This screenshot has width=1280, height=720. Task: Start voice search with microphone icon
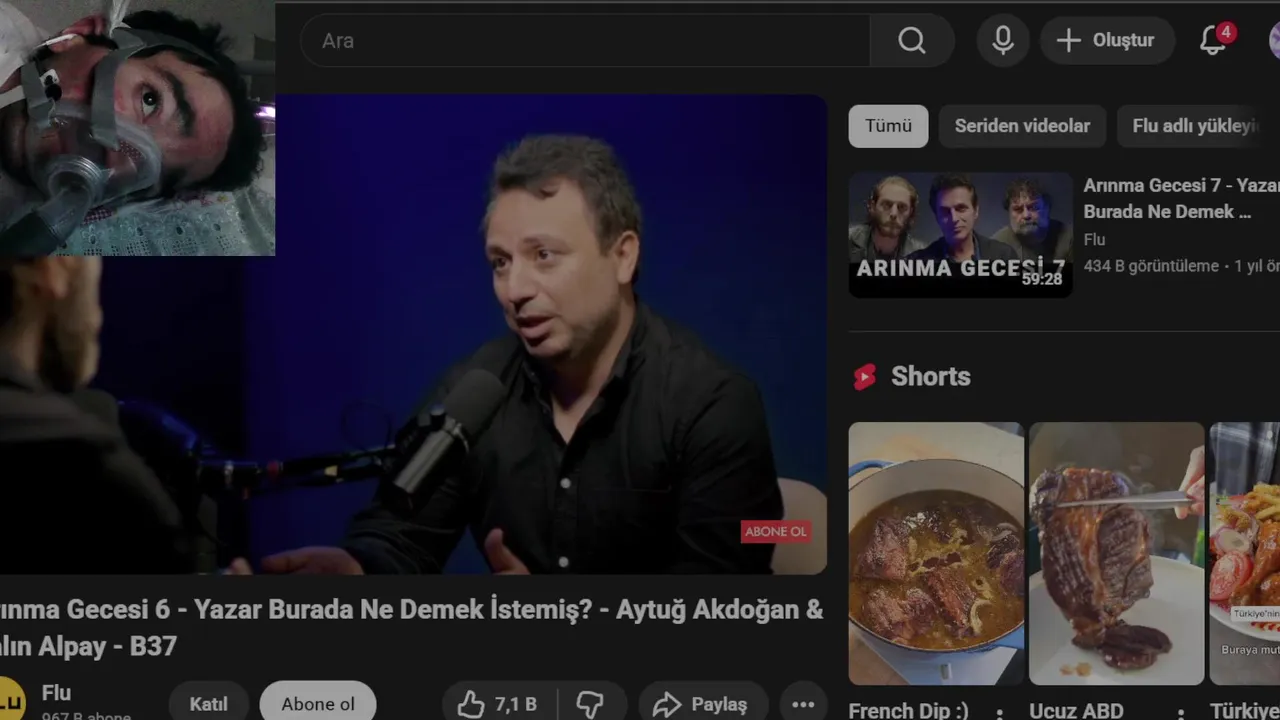coord(1003,40)
